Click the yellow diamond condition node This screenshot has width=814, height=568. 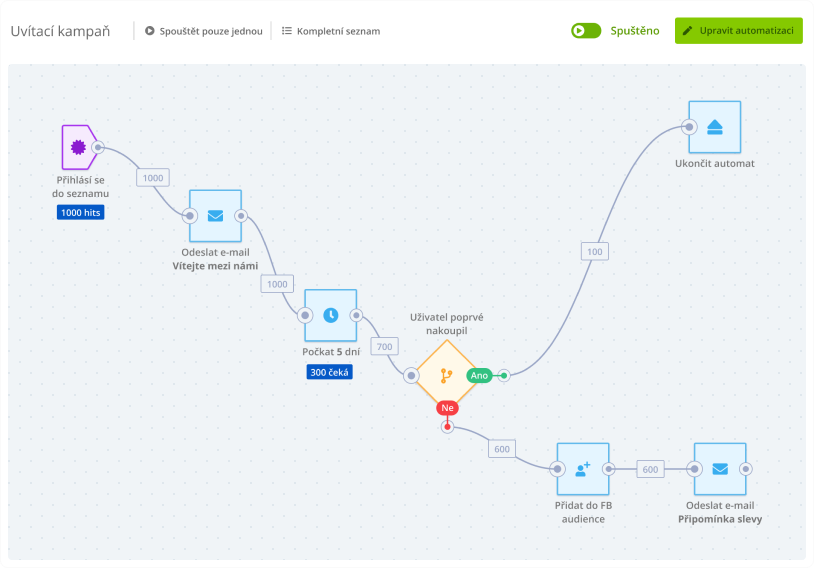tap(446, 375)
